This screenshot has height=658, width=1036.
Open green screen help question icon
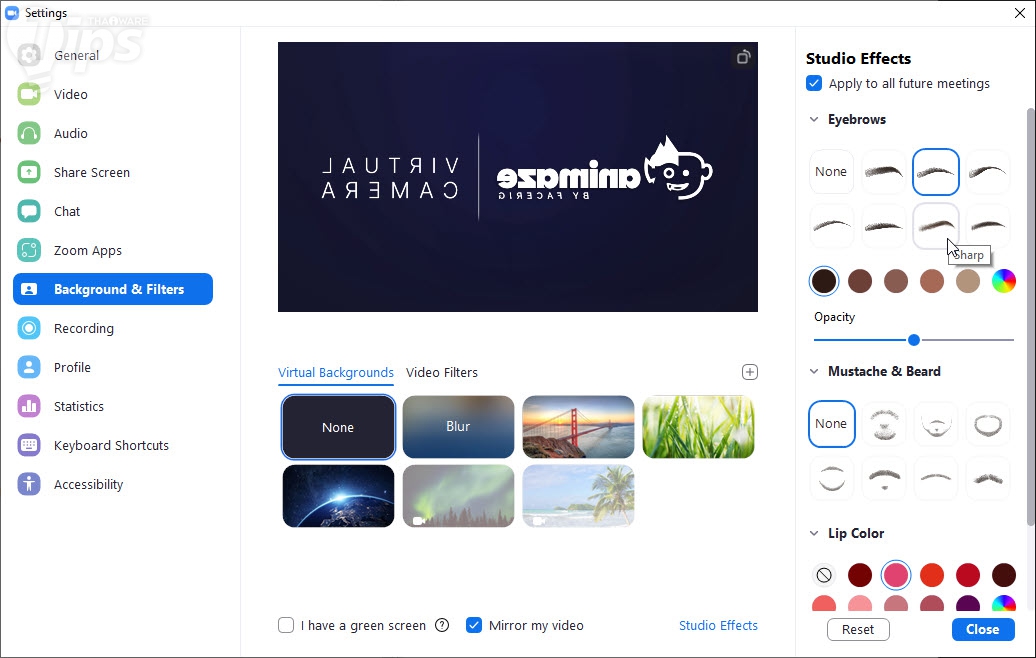[x=443, y=625]
